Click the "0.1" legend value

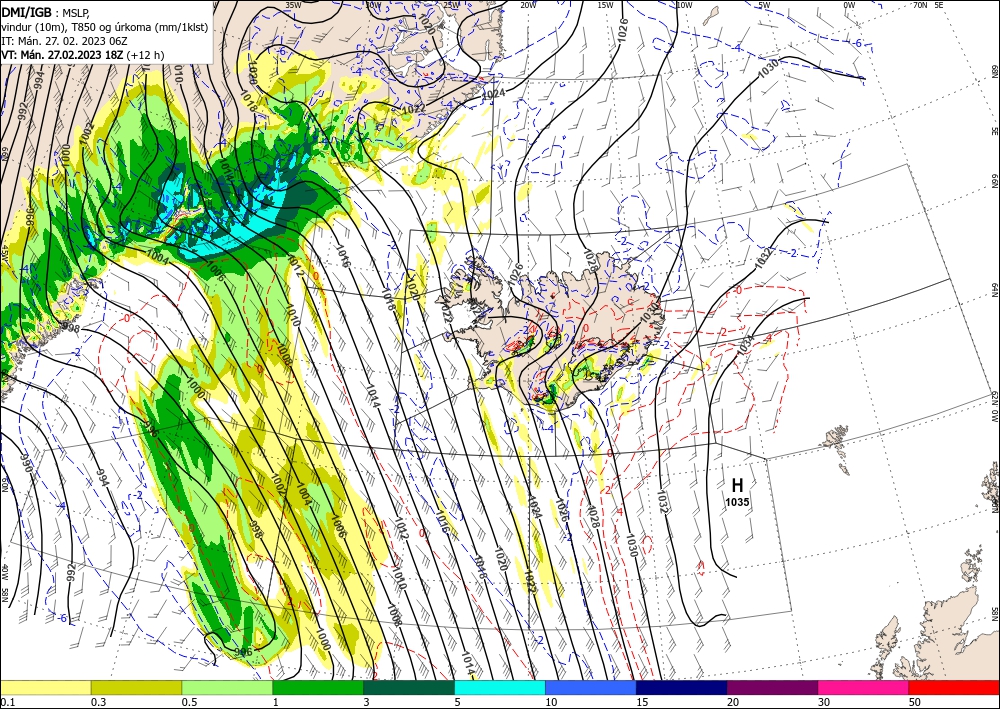pos(6,702)
